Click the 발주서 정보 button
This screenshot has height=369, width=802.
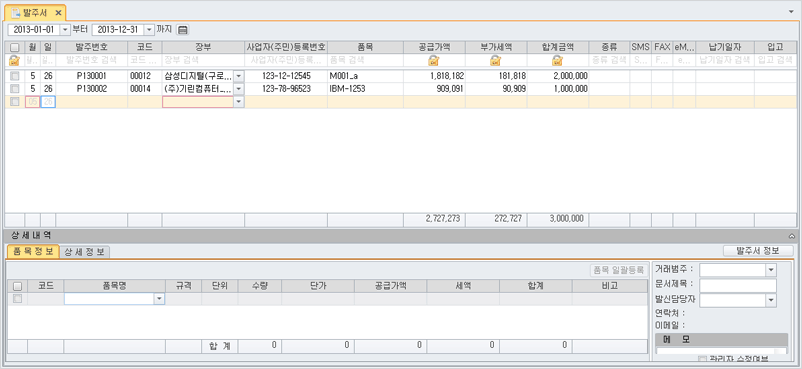click(x=758, y=251)
